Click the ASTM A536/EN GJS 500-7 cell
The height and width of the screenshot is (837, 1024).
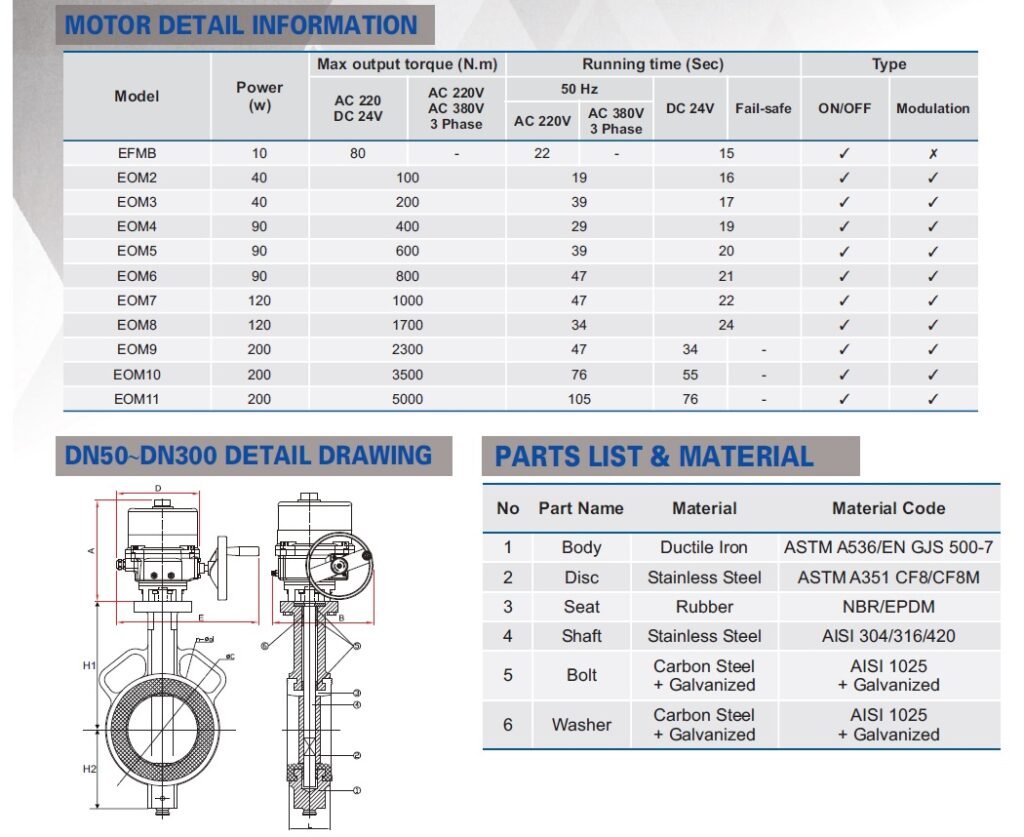[x=888, y=547]
